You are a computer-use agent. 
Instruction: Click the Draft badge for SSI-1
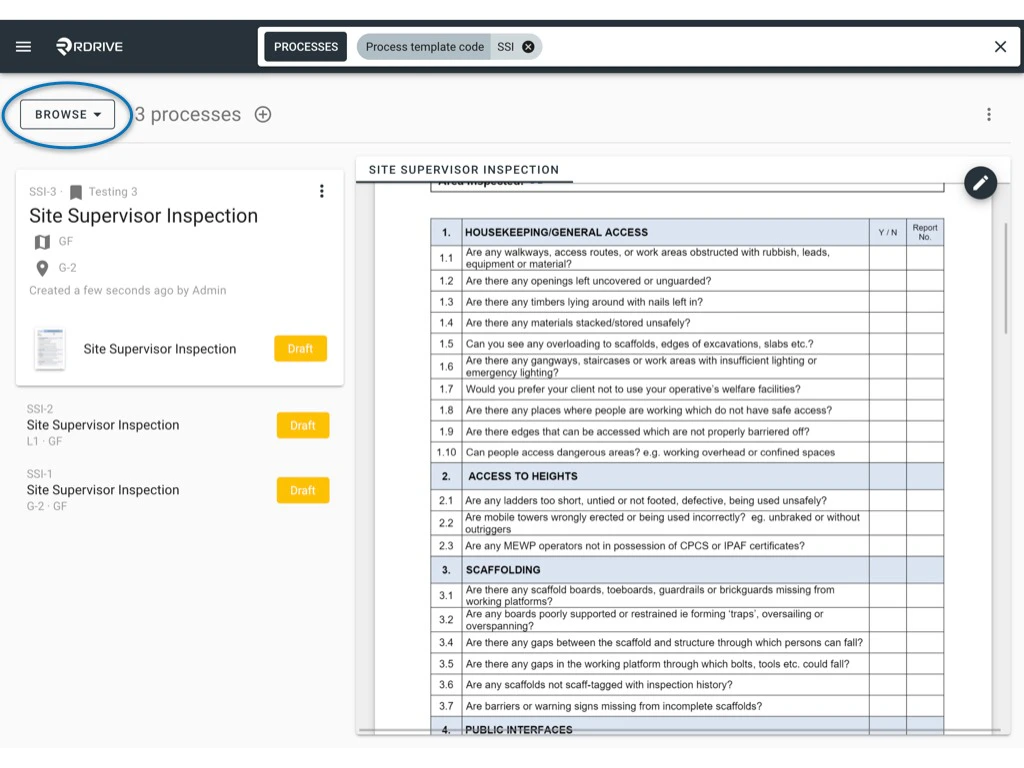tap(302, 490)
